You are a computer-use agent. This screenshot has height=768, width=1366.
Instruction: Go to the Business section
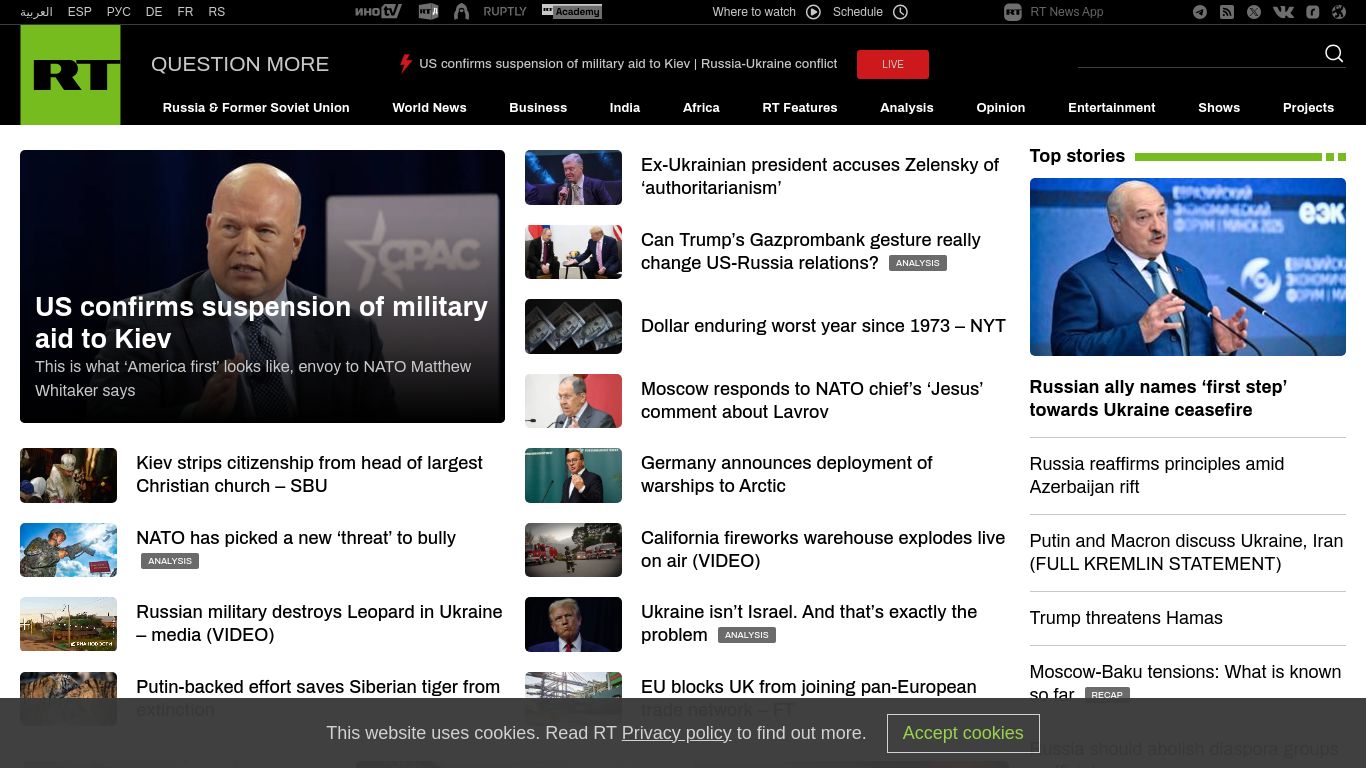pyautogui.click(x=538, y=107)
